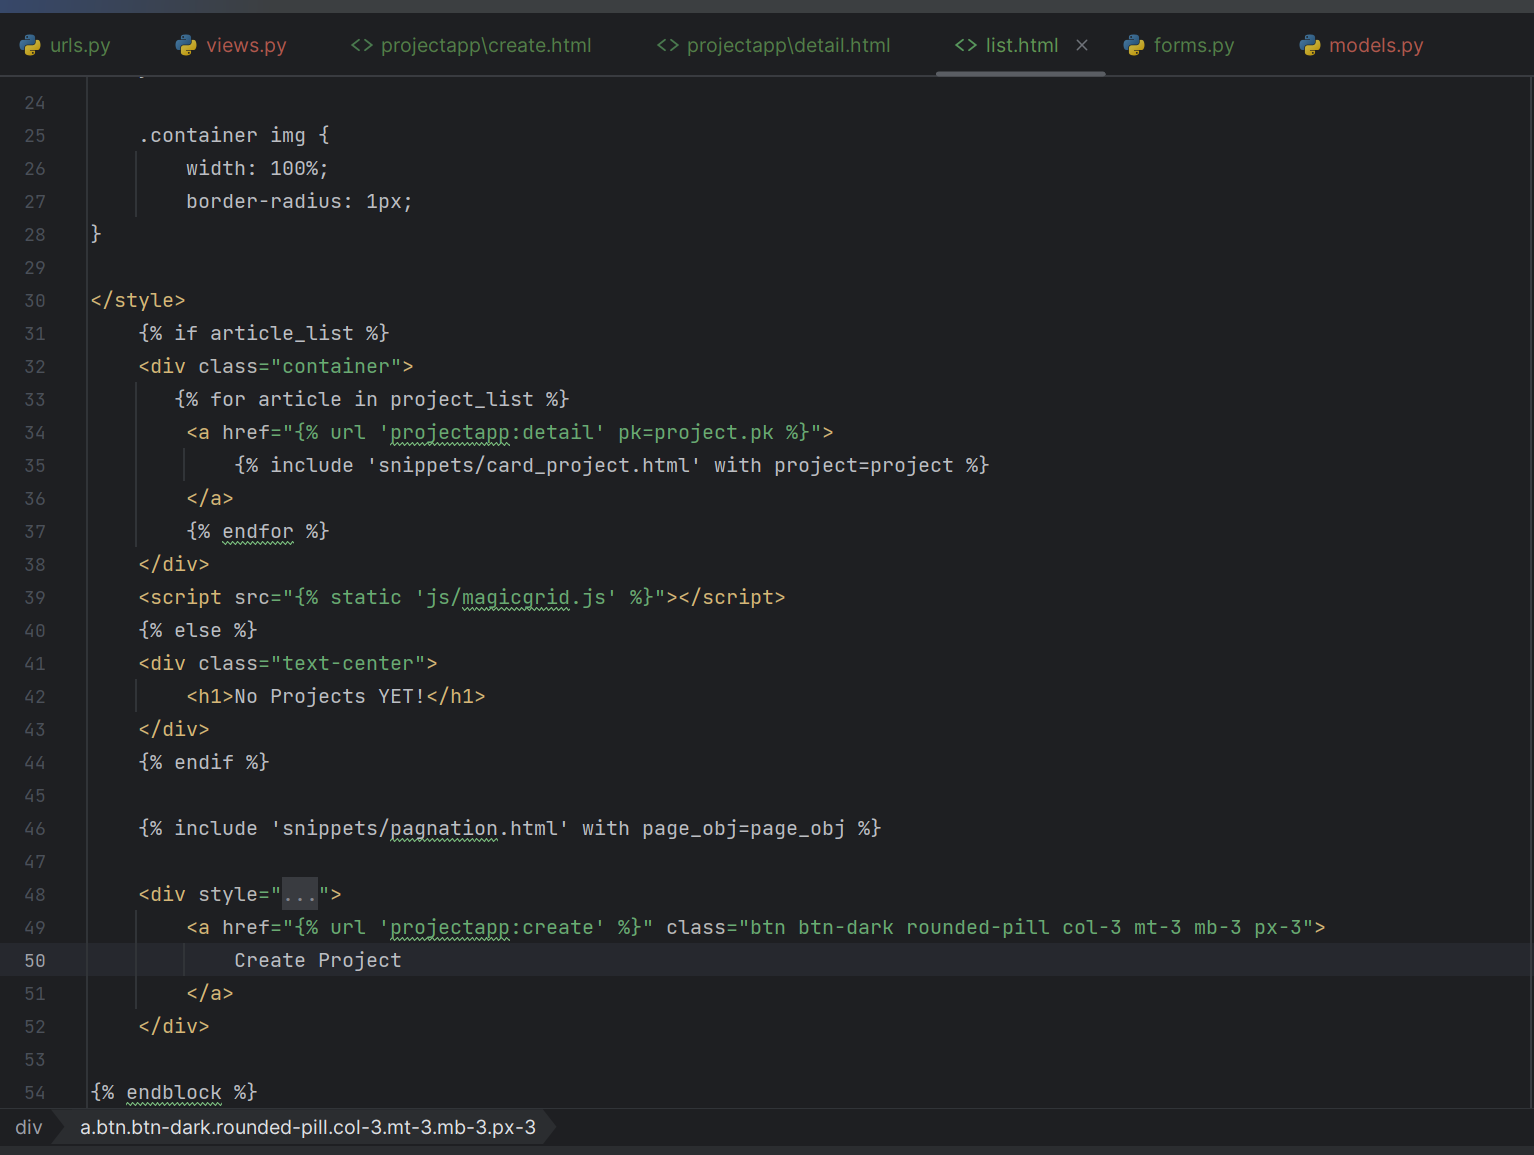The height and width of the screenshot is (1155, 1534).
Task: Click the '</style>' closing tag
Action: point(138,301)
